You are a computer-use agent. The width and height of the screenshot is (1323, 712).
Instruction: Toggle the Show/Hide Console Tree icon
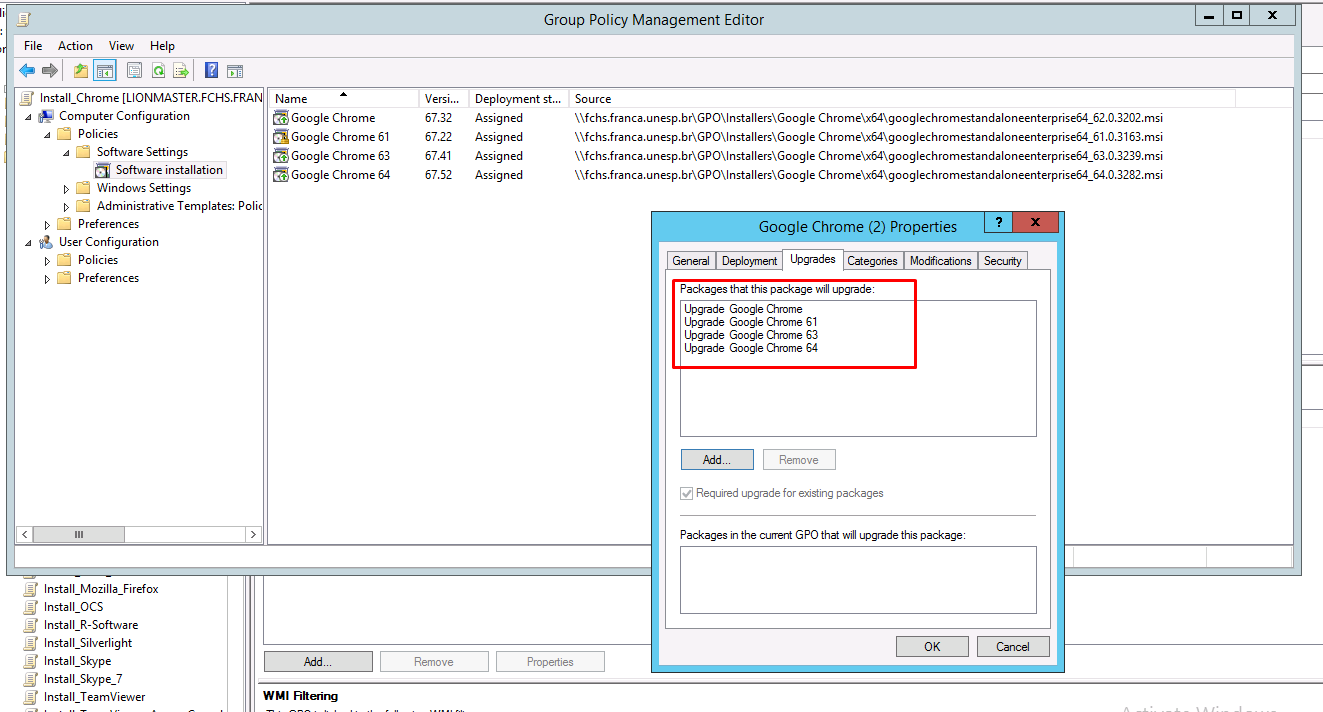(x=105, y=70)
